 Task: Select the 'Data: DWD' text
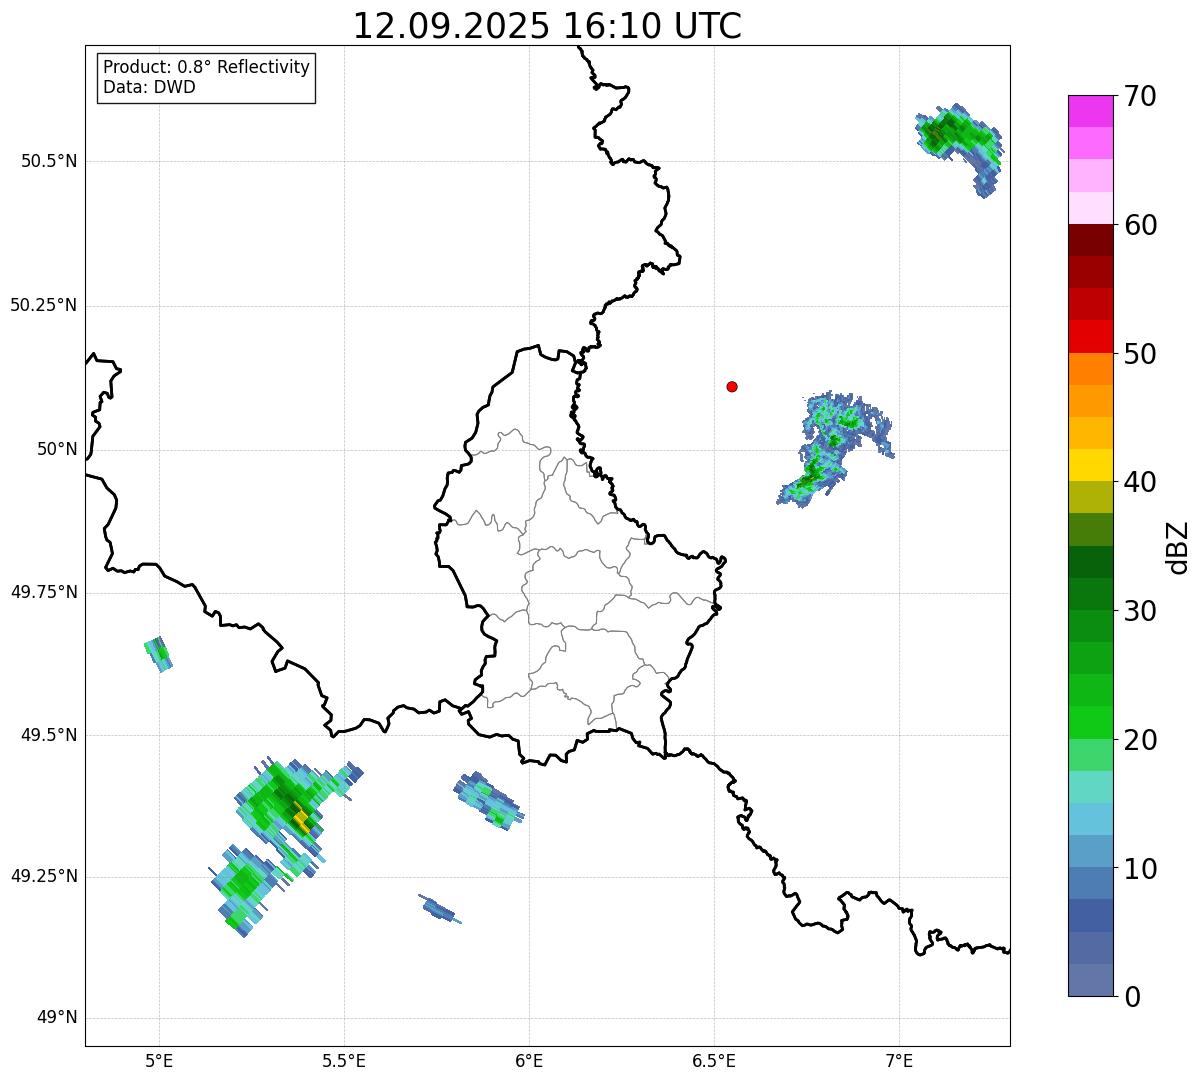(149, 87)
